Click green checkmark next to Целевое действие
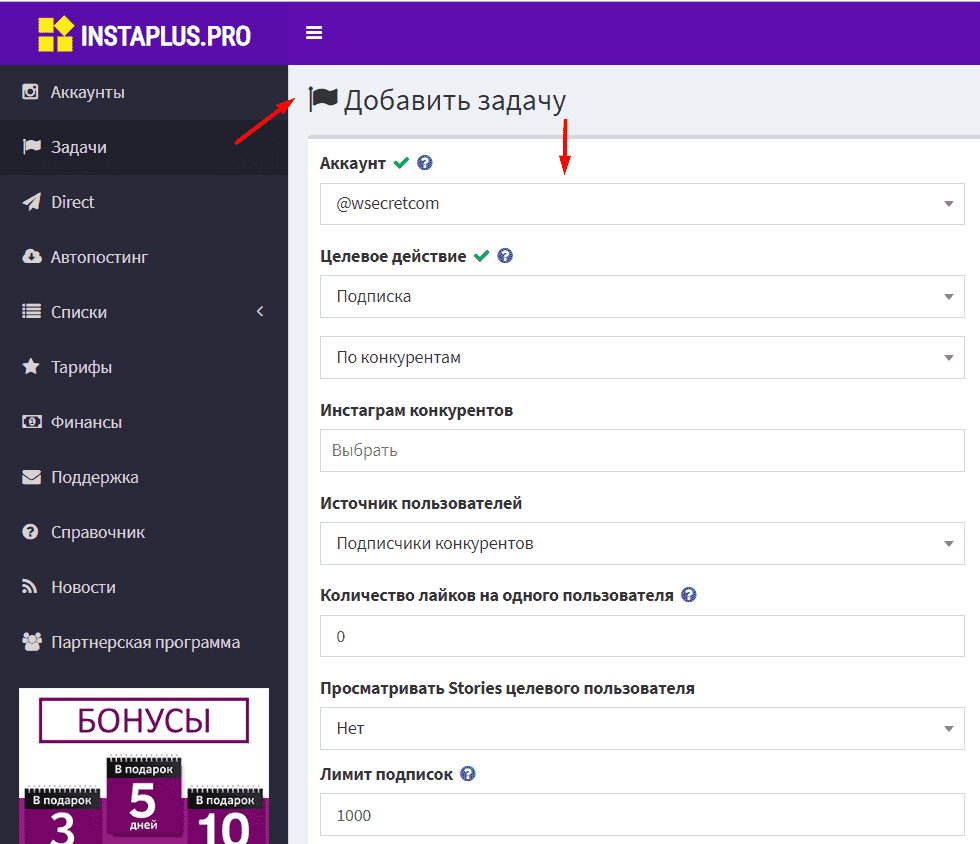 point(481,256)
